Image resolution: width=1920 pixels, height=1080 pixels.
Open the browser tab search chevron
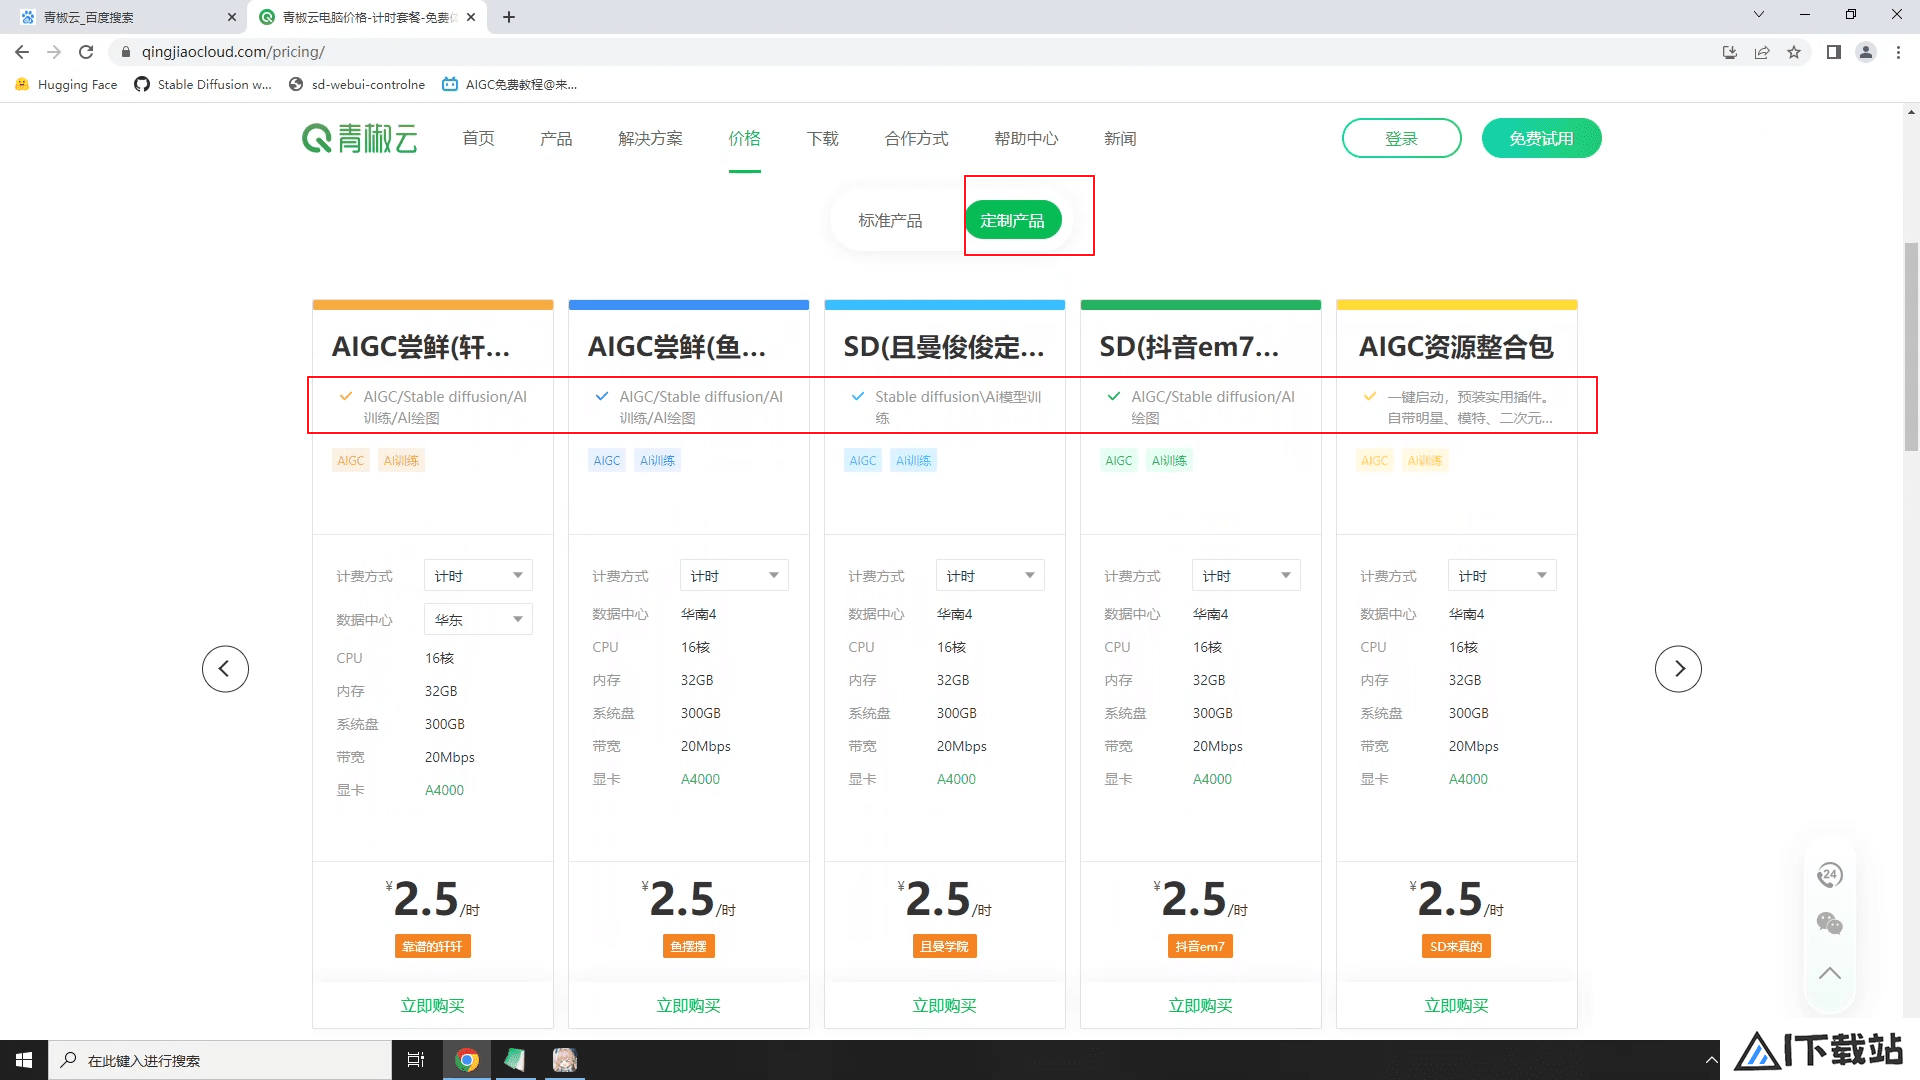pos(1759,15)
